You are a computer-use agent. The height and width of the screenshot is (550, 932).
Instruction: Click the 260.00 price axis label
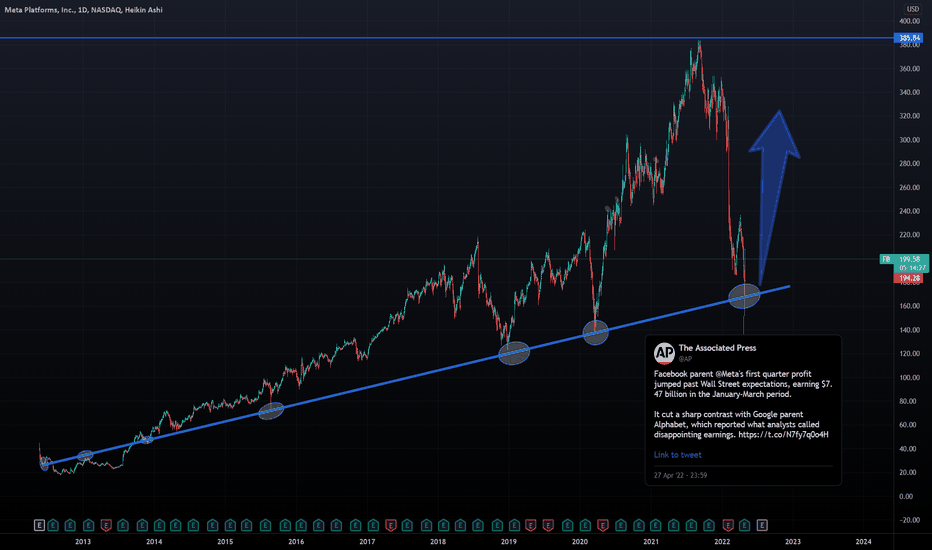click(909, 188)
